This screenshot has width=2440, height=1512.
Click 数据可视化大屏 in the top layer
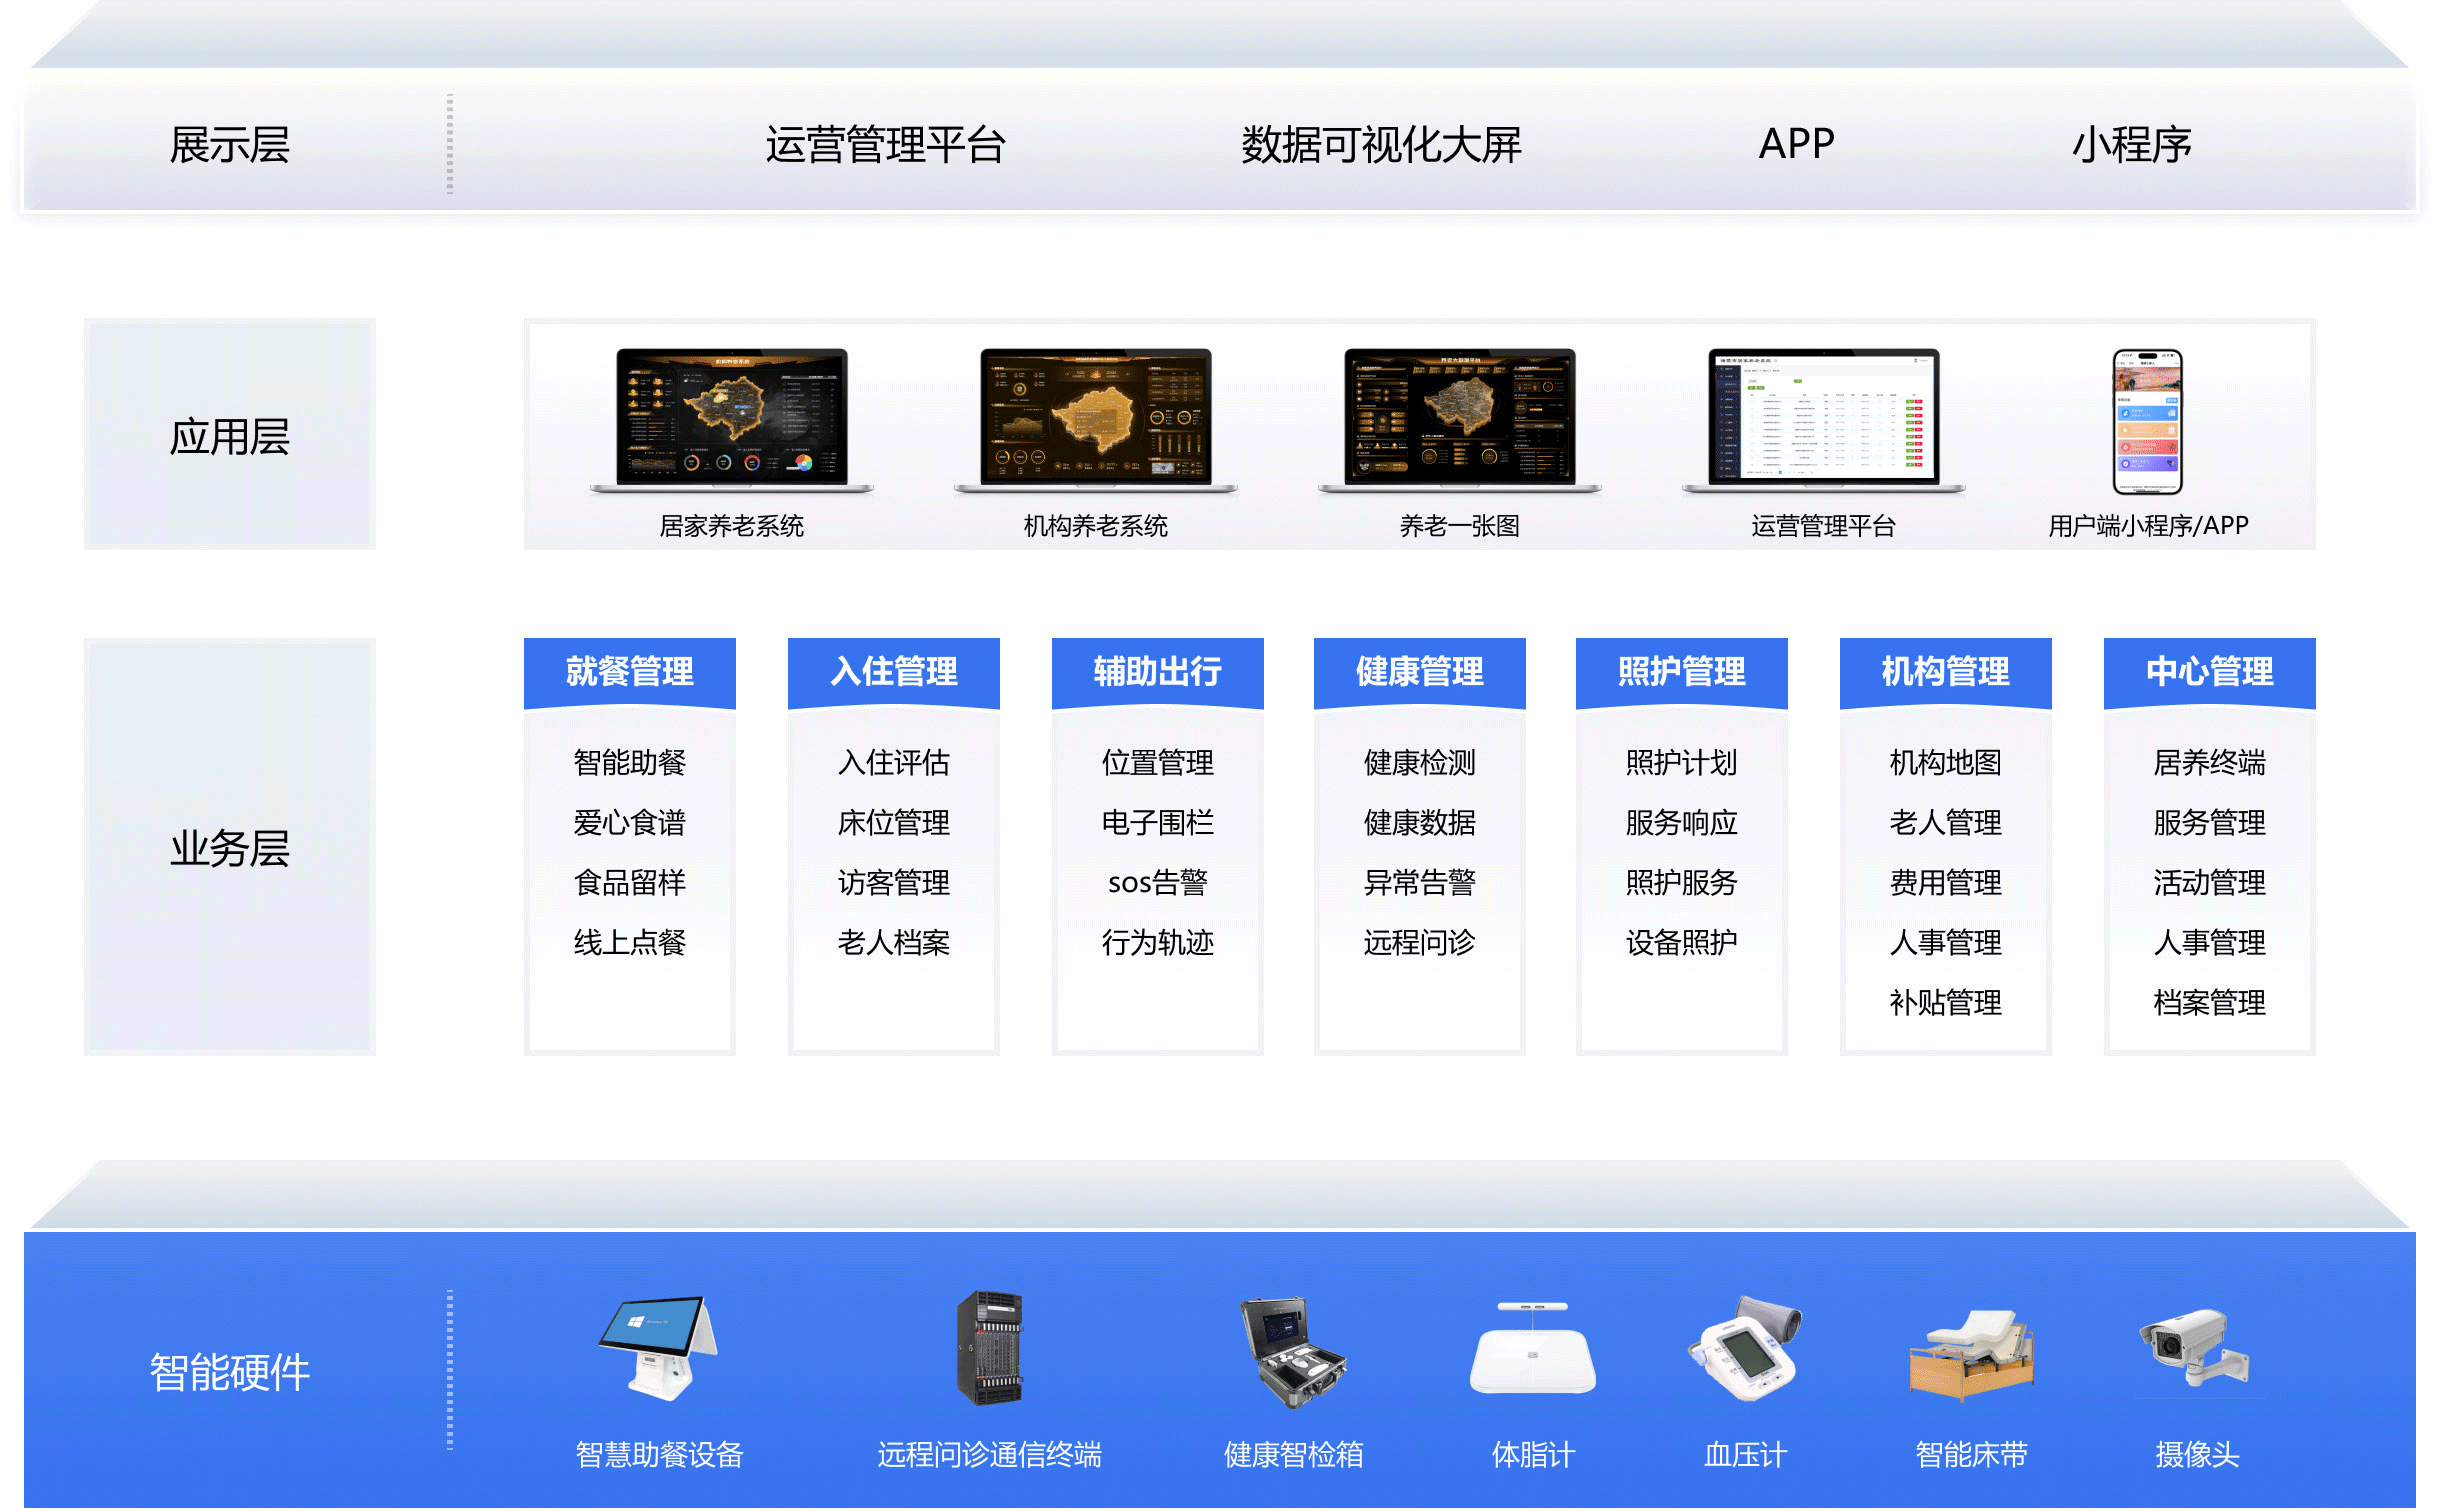(x=1380, y=145)
